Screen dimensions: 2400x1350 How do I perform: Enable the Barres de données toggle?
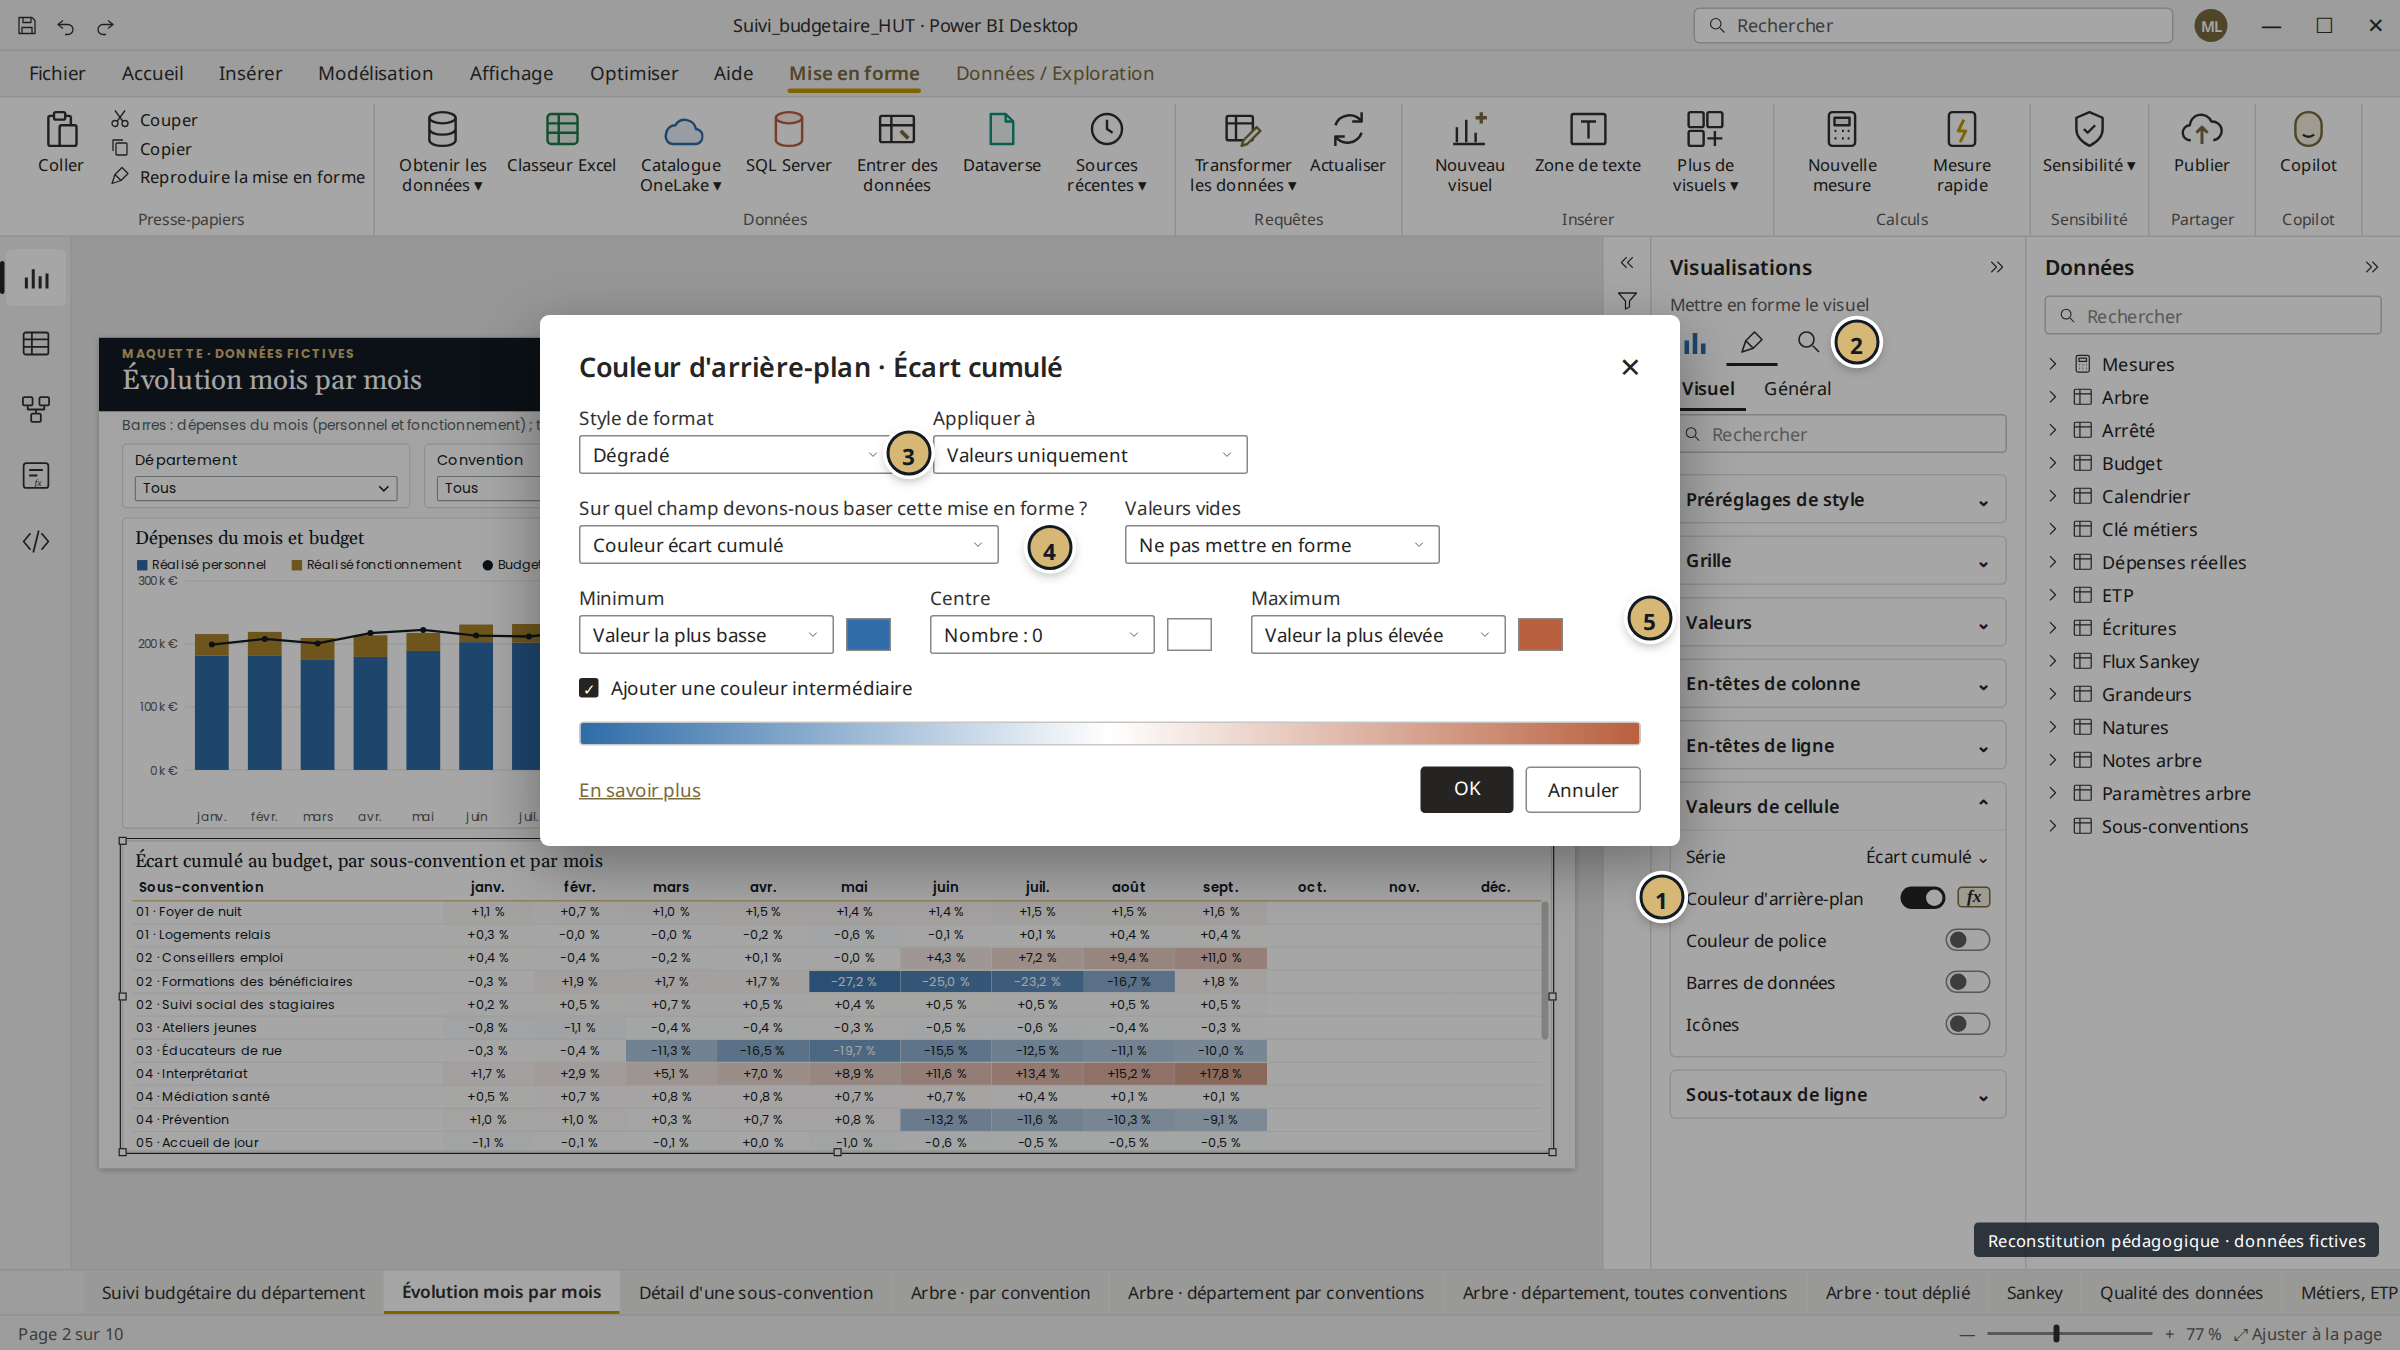coord(1967,982)
